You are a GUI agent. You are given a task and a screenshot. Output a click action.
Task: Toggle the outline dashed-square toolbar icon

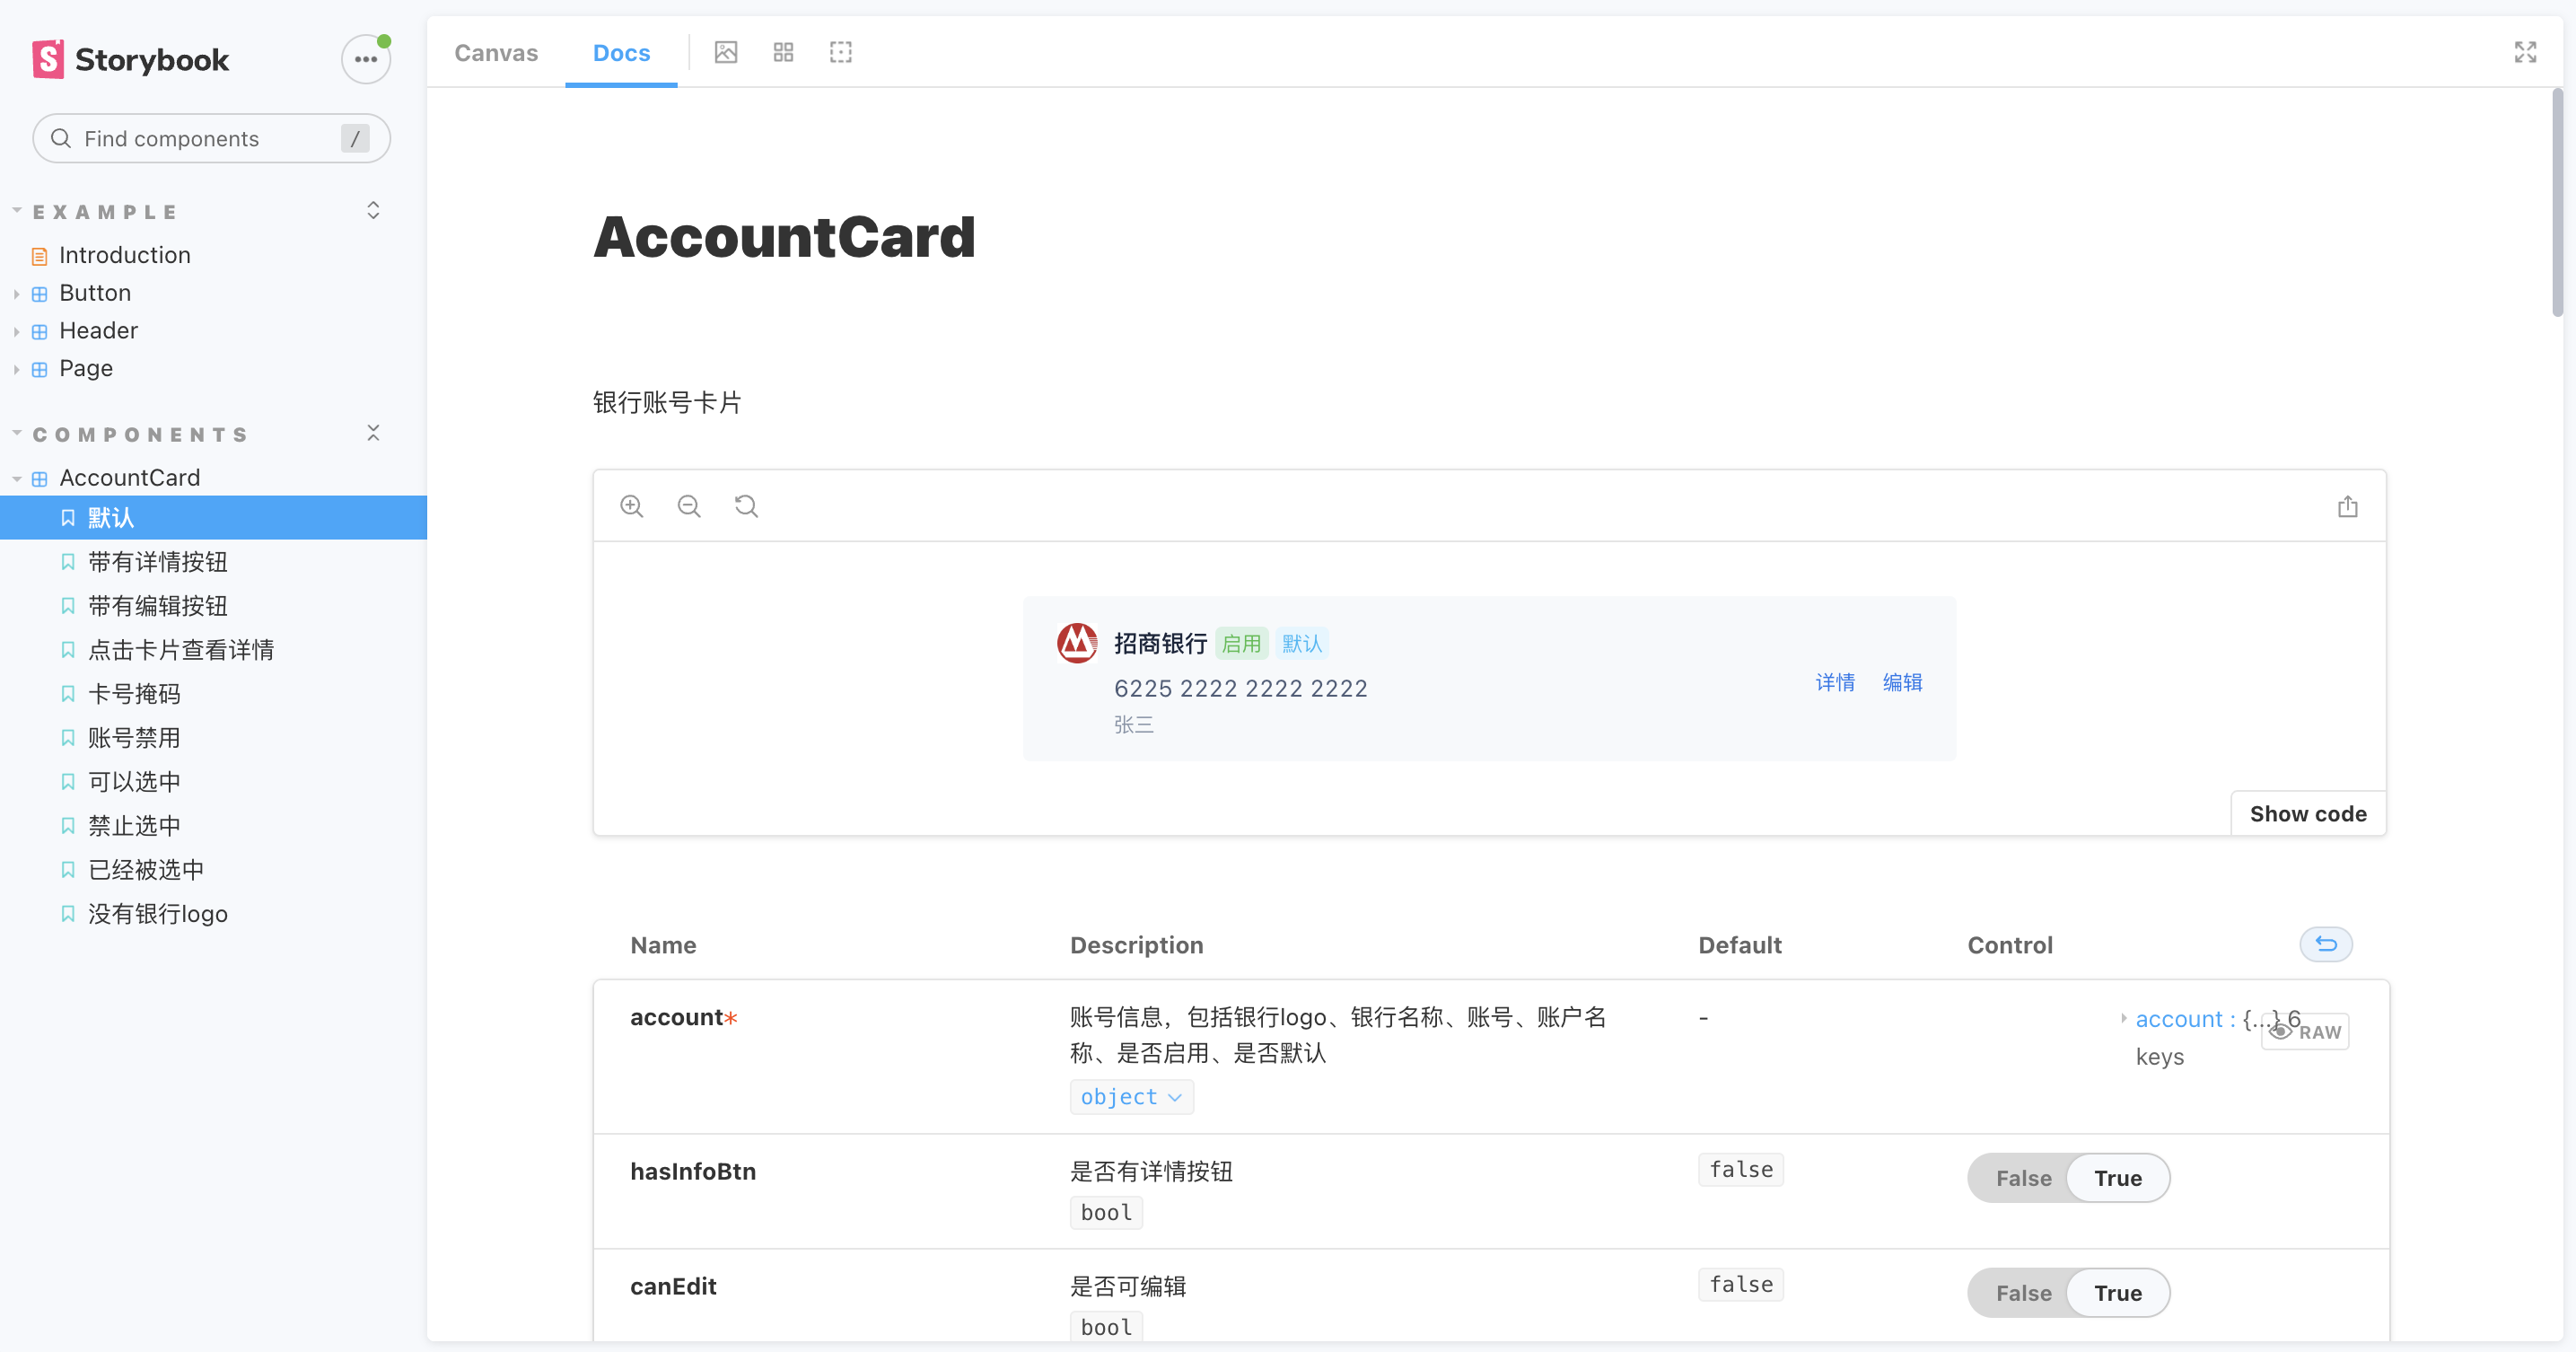[841, 52]
